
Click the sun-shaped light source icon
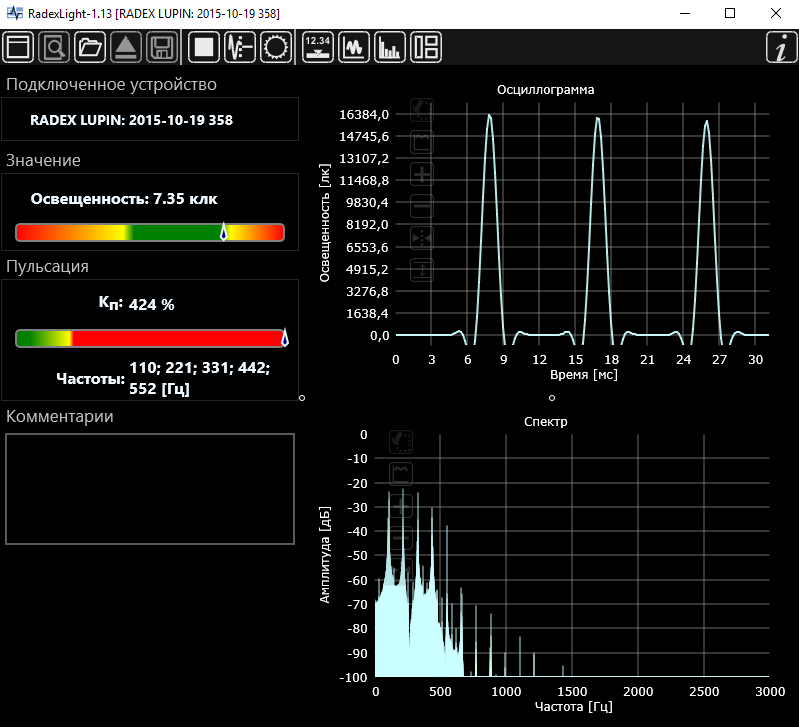coord(276,47)
